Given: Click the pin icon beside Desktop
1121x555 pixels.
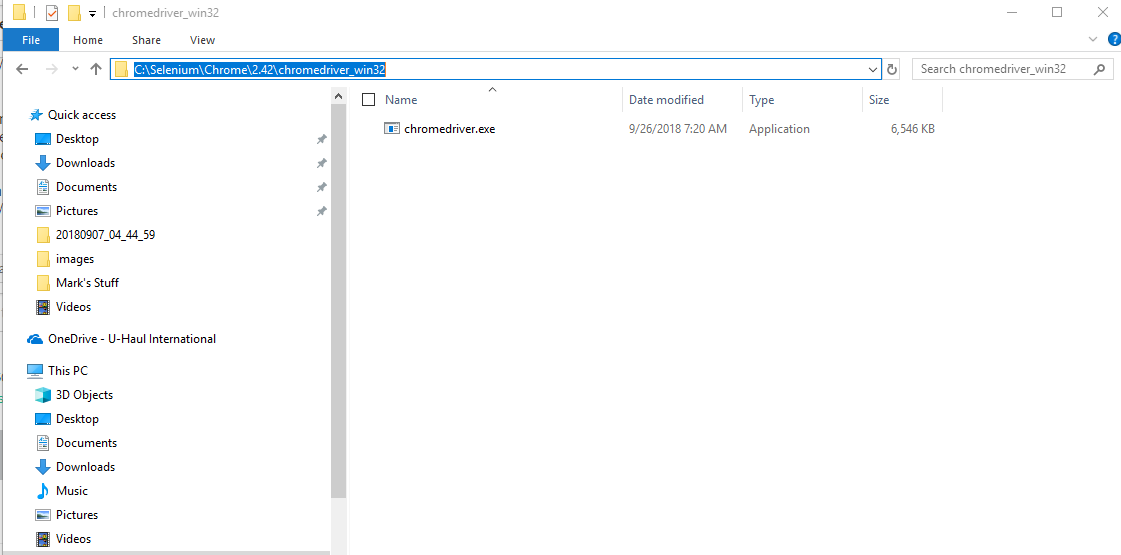Looking at the screenshot, I should coord(322,139).
